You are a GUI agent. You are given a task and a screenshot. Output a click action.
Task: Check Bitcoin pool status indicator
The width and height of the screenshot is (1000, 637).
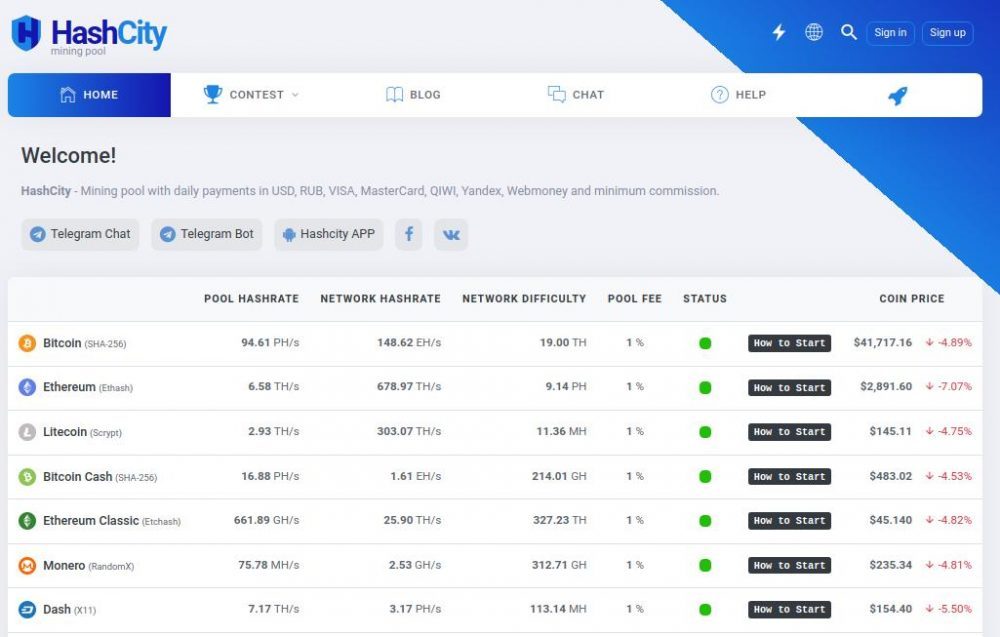coord(704,342)
